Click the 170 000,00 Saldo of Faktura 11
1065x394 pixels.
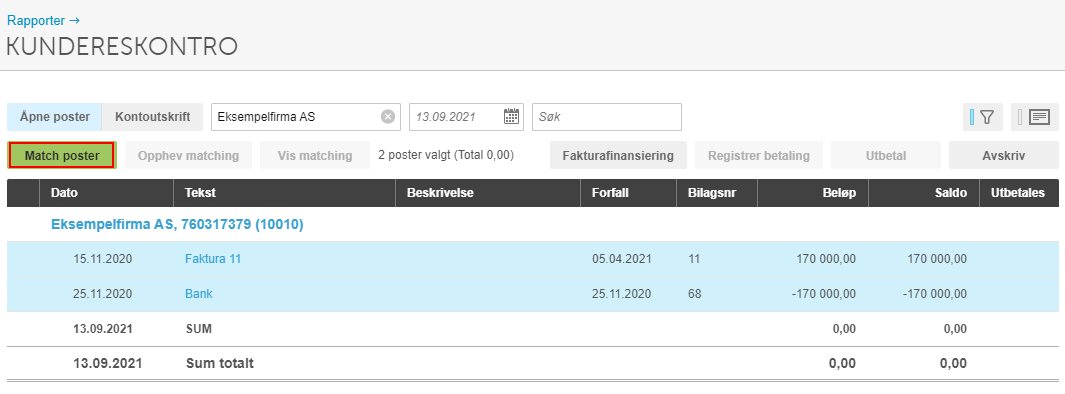coord(937,259)
